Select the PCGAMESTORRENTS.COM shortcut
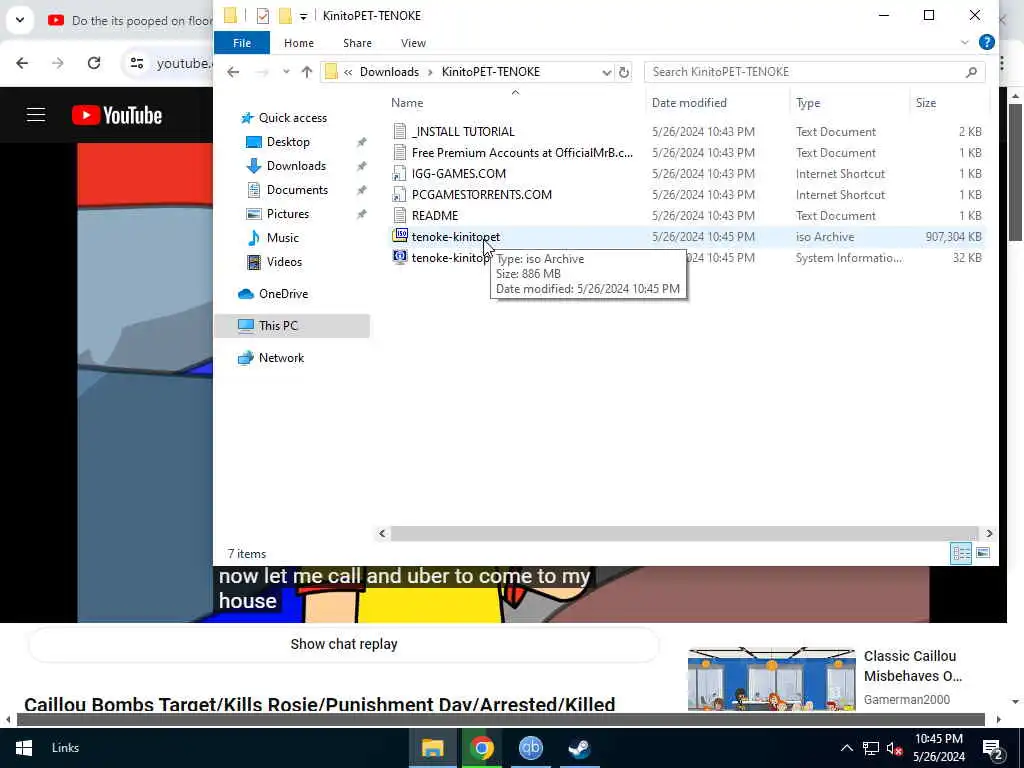The image size is (1024, 768). [x=481, y=195]
